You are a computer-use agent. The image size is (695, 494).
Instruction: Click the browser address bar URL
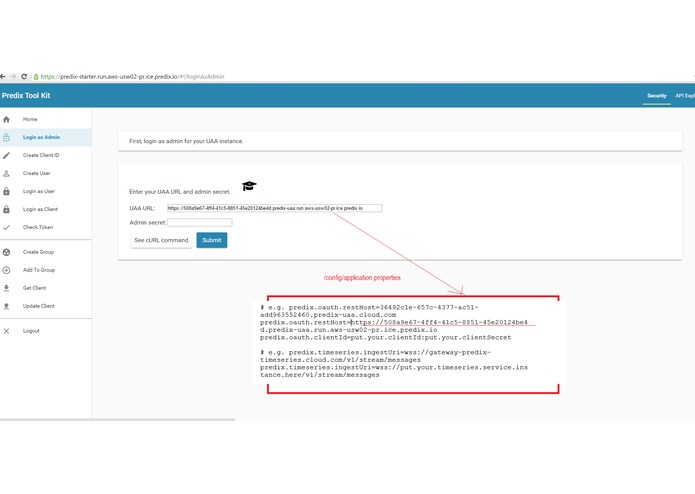click(x=133, y=77)
